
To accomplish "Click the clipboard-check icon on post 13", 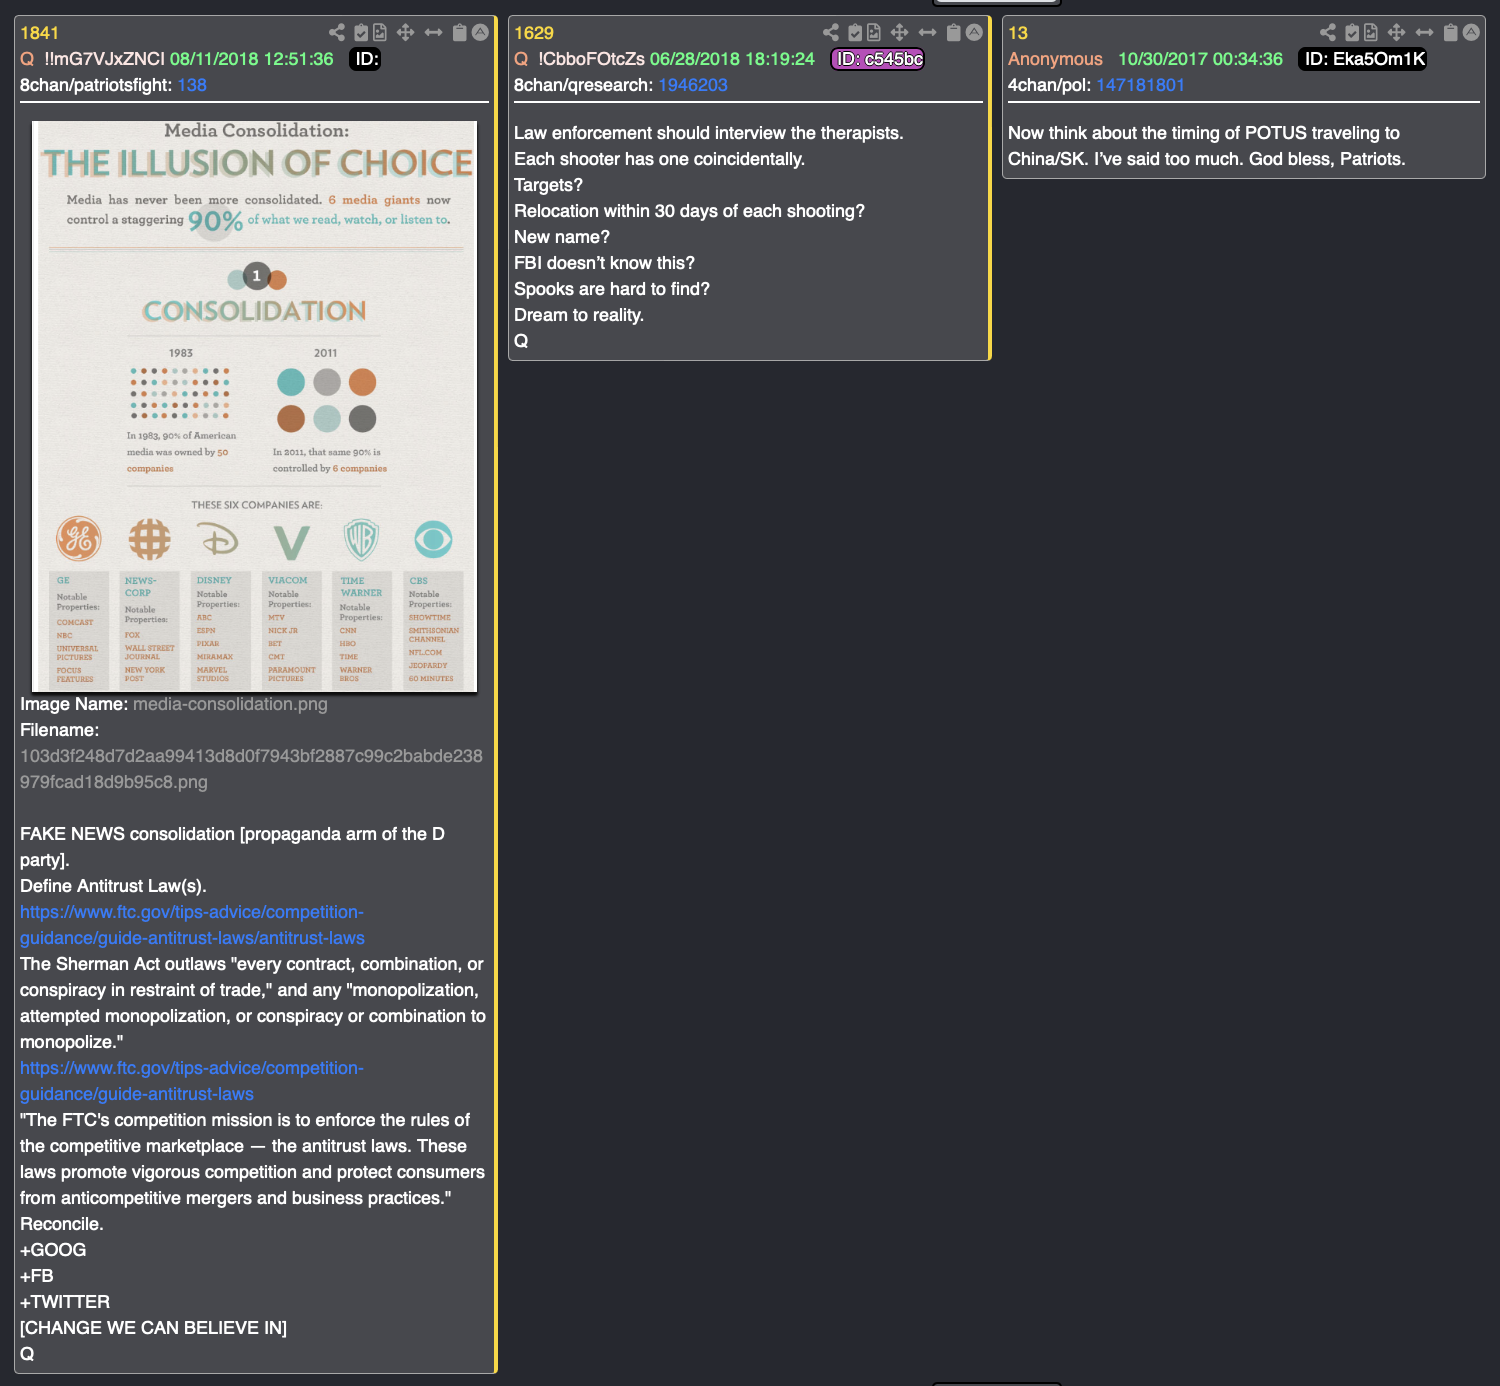I will coord(1352,32).
